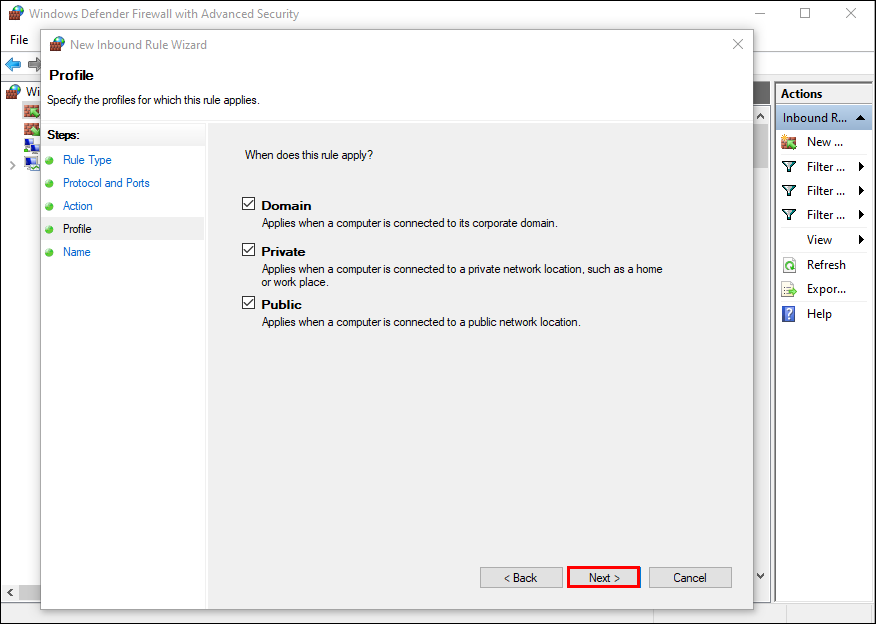This screenshot has width=876, height=624.
Task: Click the Next button
Action: pos(604,577)
